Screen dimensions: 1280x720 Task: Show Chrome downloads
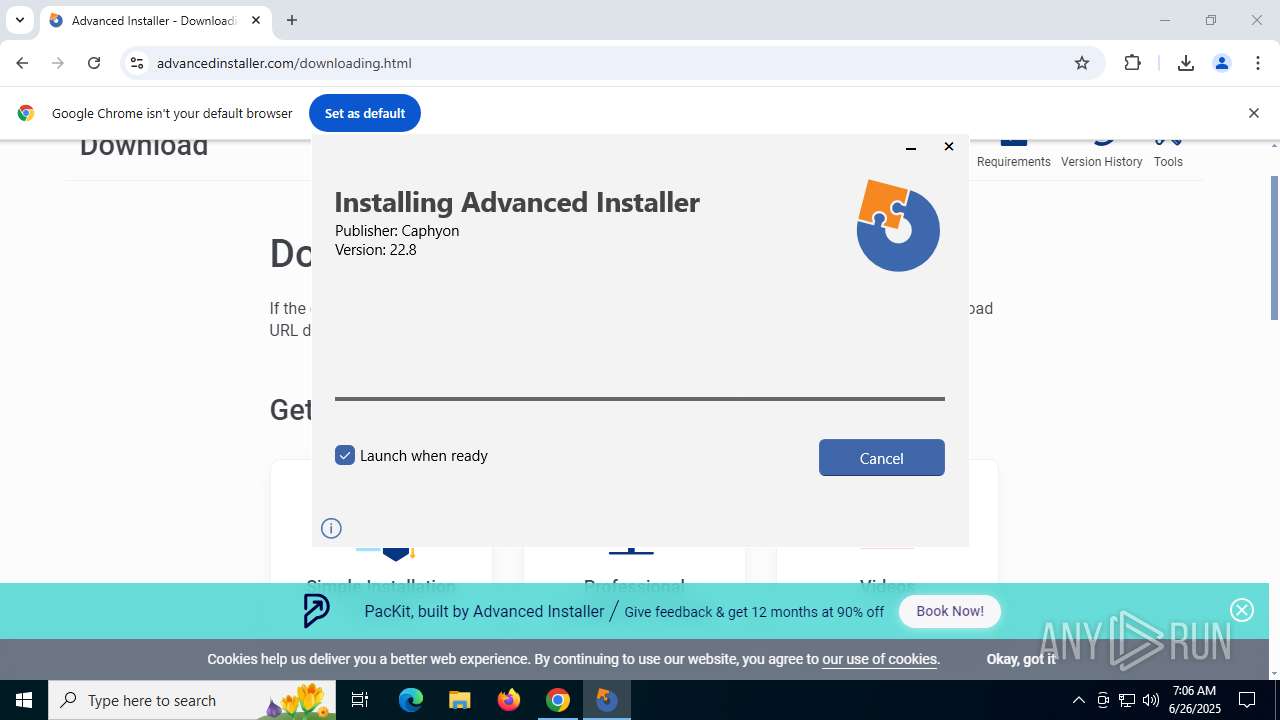pyautogui.click(x=1186, y=63)
